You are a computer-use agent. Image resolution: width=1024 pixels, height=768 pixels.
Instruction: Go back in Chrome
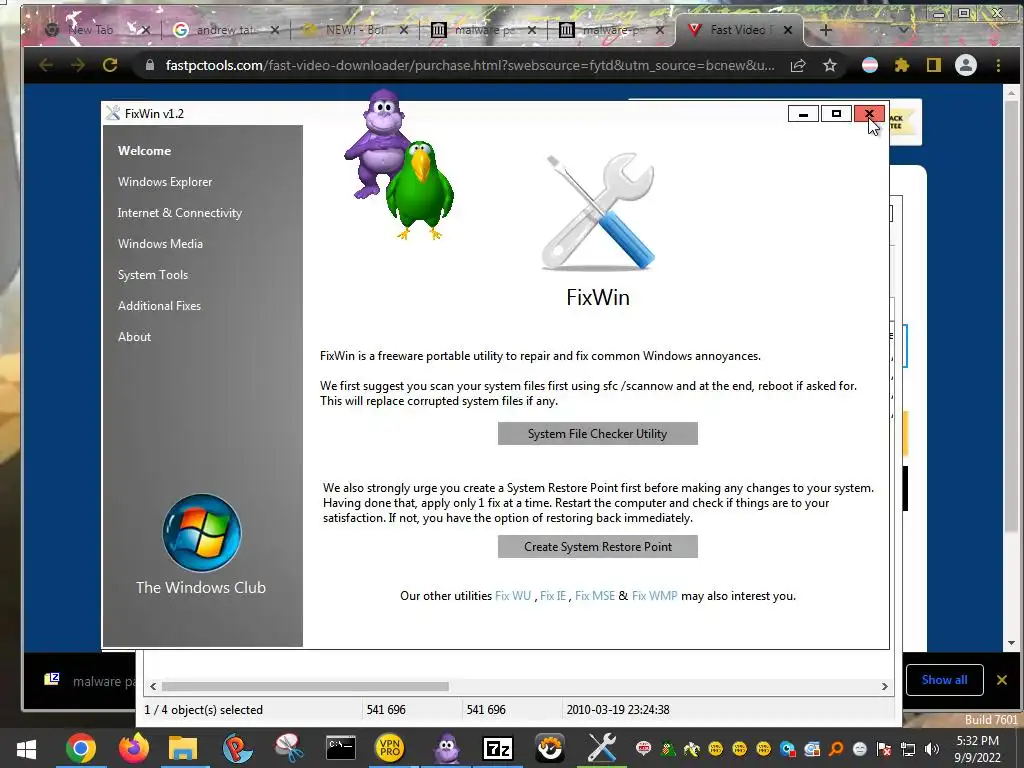click(46, 65)
